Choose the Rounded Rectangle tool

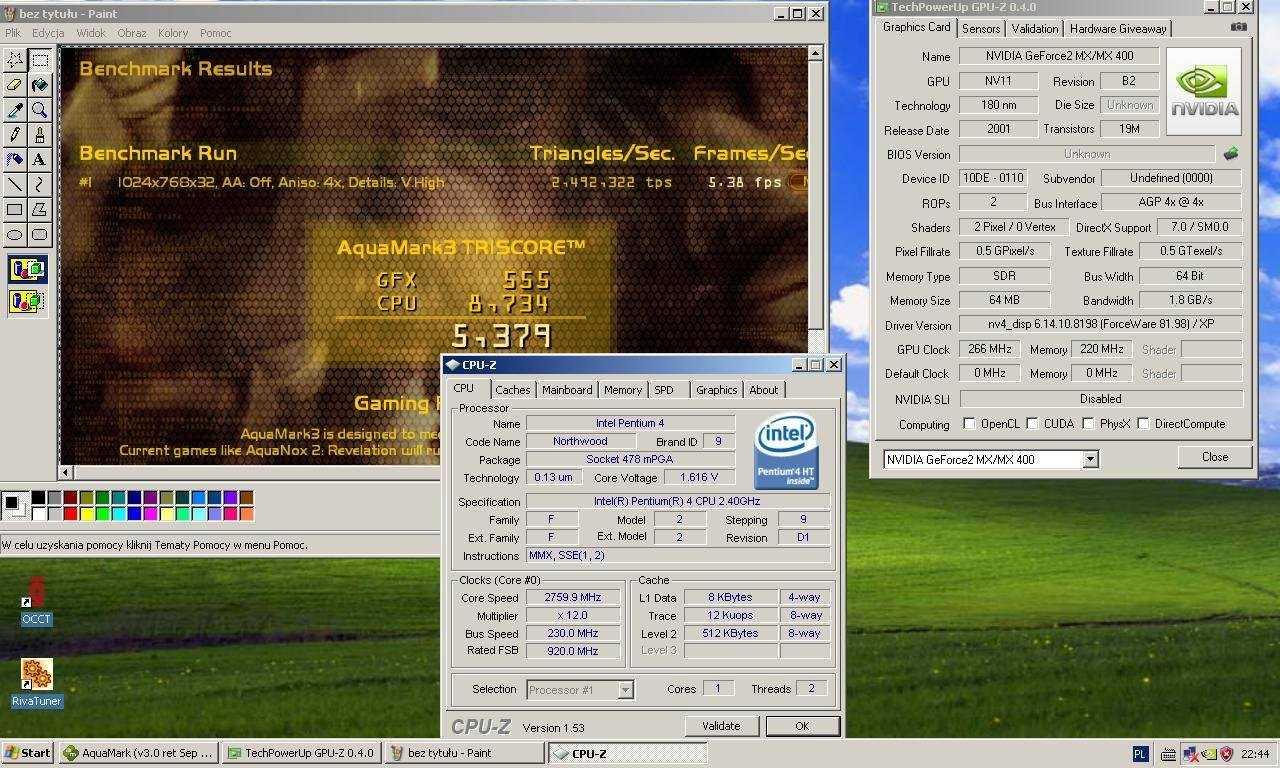pos(39,235)
